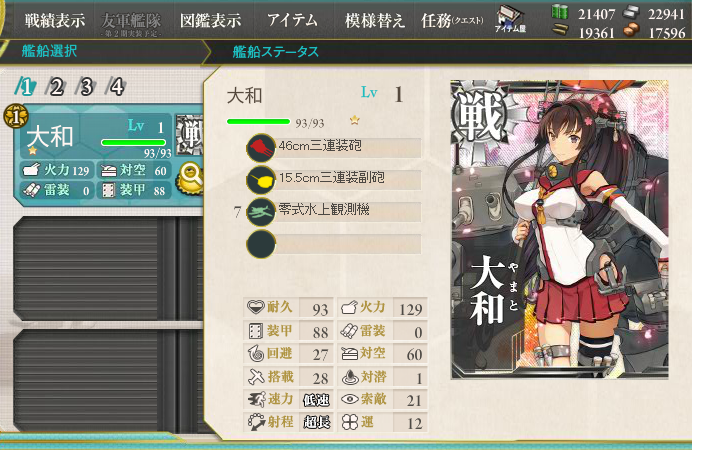Click the magnifying glass detail icon
The width and height of the screenshot is (706, 451).
(x=191, y=177)
